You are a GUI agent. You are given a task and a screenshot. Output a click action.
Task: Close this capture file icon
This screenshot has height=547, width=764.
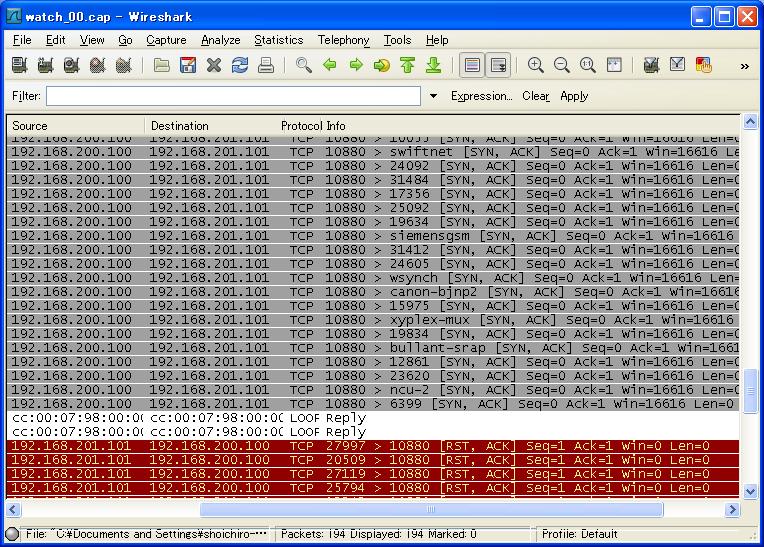point(214,65)
